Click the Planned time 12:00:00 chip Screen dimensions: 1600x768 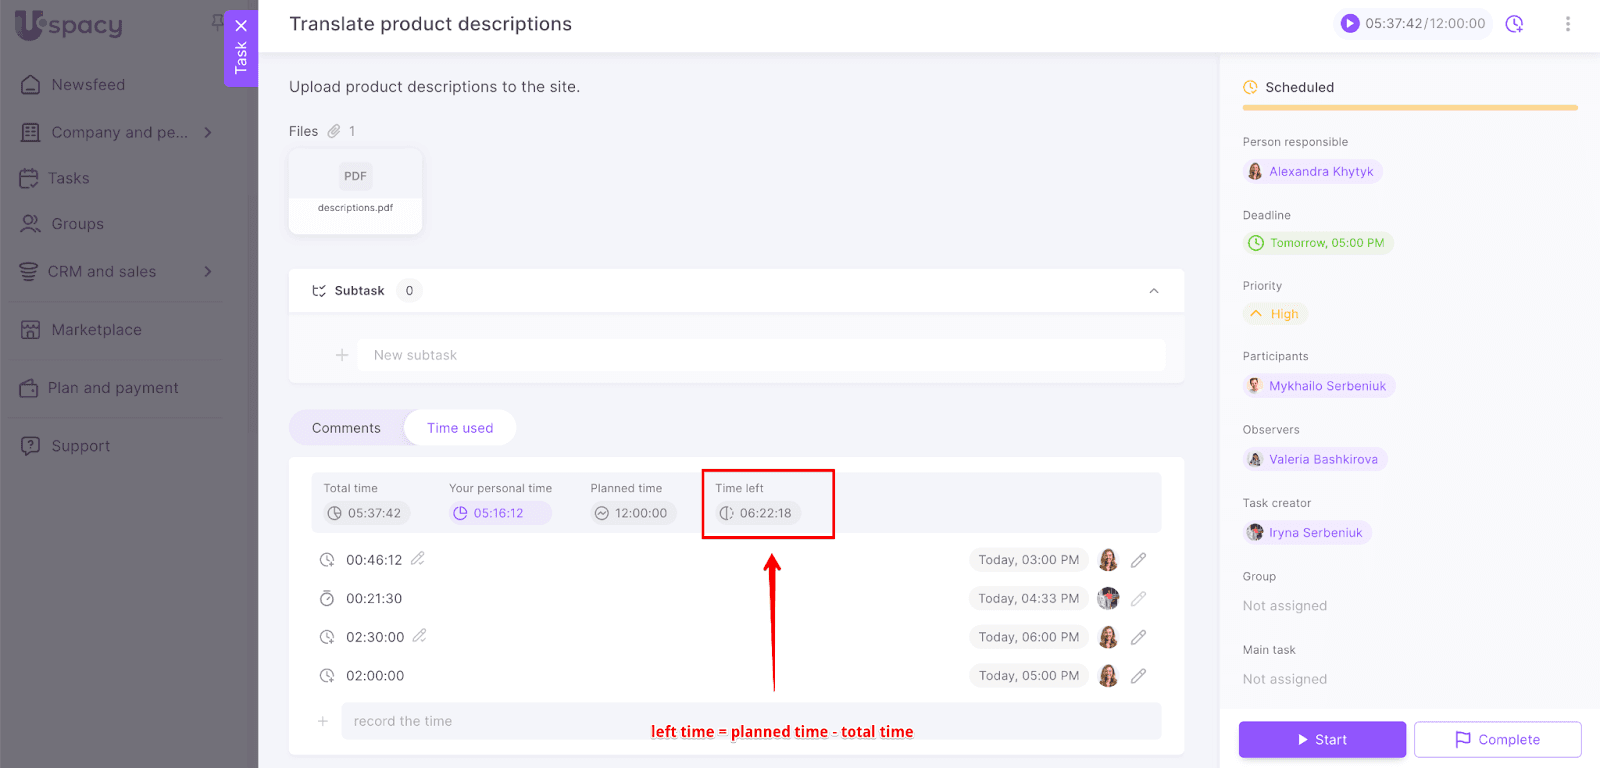pyautogui.click(x=632, y=513)
